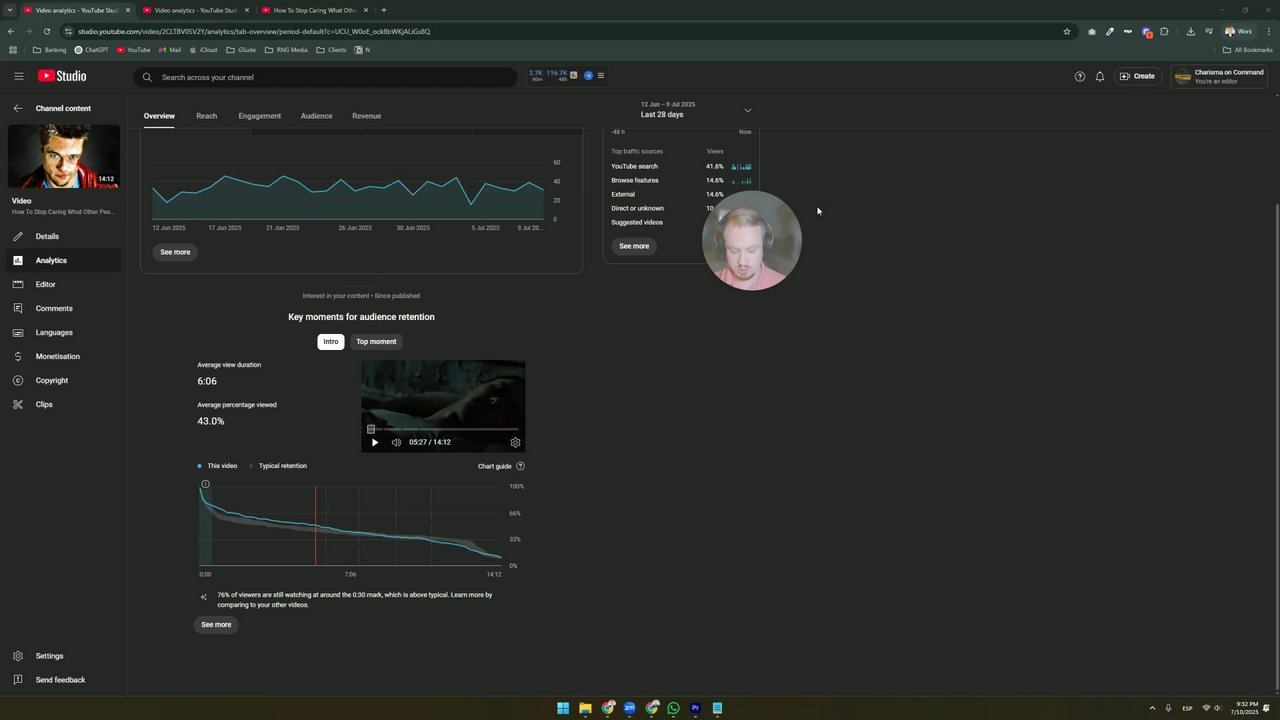Play the retention preview video
The height and width of the screenshot is (720, 1280).
(x=375, y=442)
